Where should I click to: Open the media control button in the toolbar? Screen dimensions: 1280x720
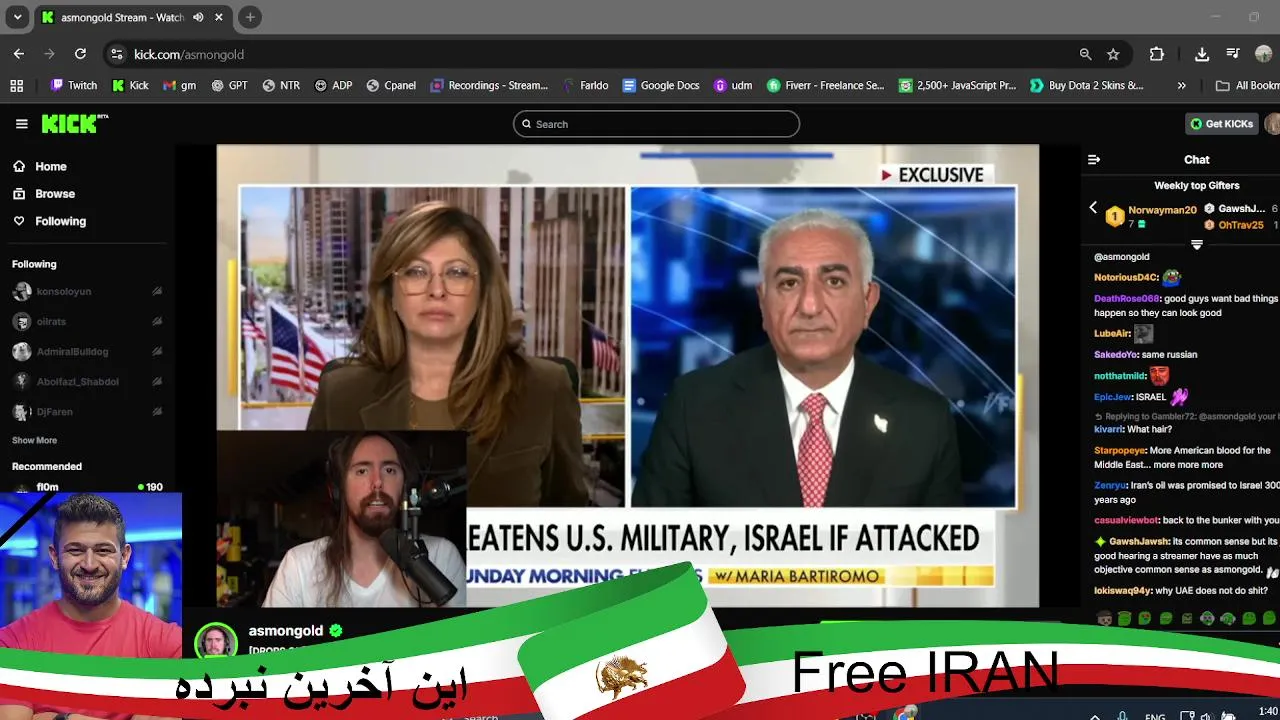[x=1234, y=54]
